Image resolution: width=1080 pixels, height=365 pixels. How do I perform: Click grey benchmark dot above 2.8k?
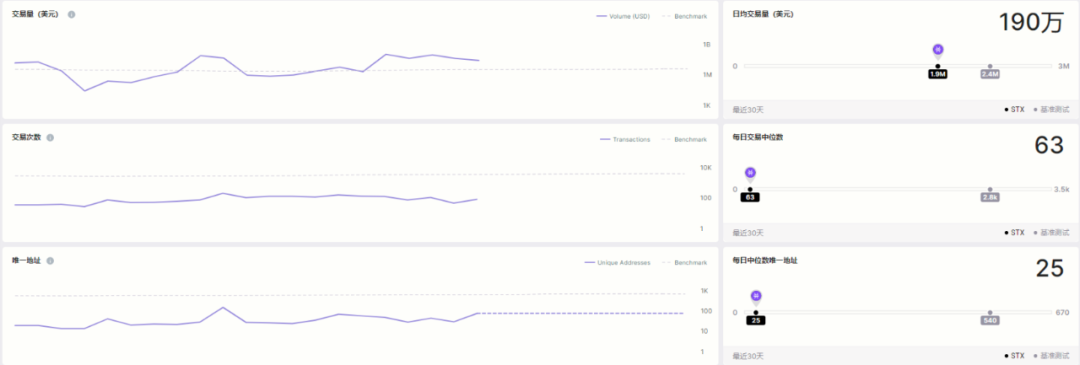tap(990, 189)
